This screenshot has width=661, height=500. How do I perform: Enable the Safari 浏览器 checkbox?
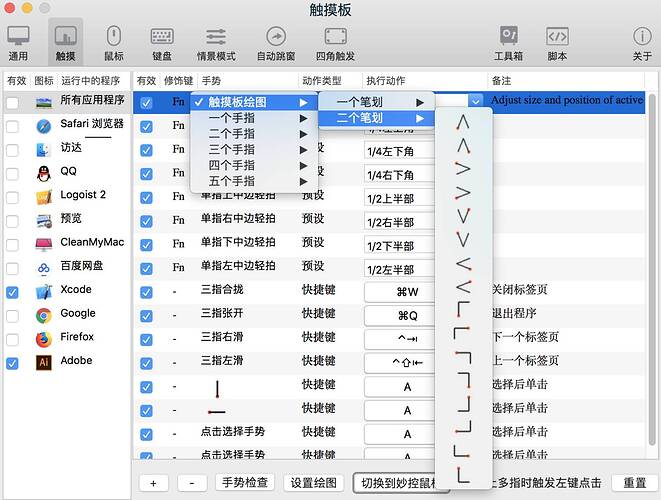[13, 126]
